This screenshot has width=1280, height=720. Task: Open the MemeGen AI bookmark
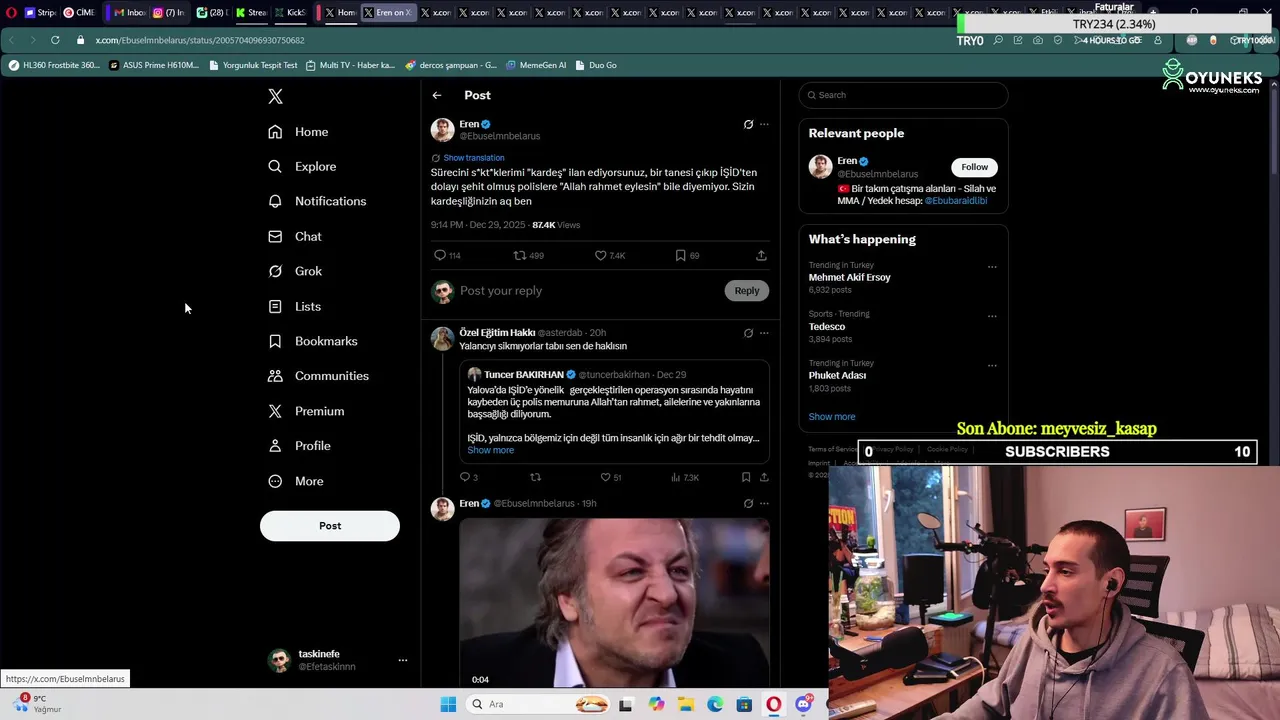536,65
